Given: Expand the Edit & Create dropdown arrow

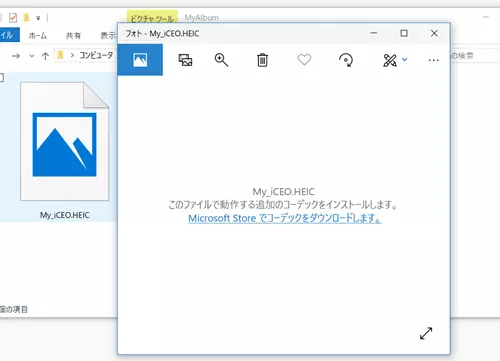Looking at the screenshot, I should (405, 60).
